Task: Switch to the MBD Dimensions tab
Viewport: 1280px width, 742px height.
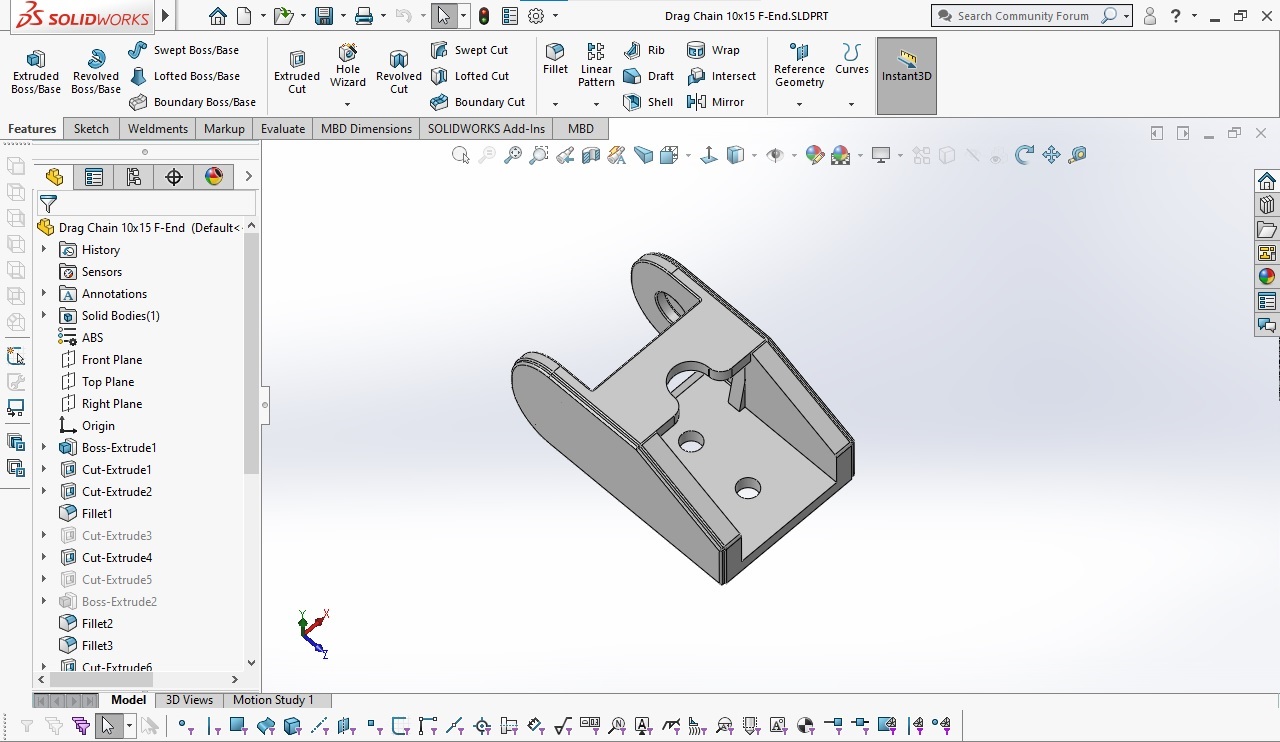Action: [366, 129]
